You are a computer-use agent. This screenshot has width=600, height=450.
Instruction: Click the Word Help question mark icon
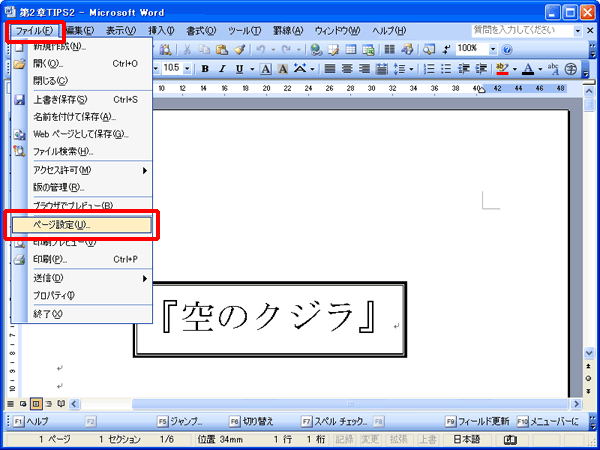coord(507,49)
